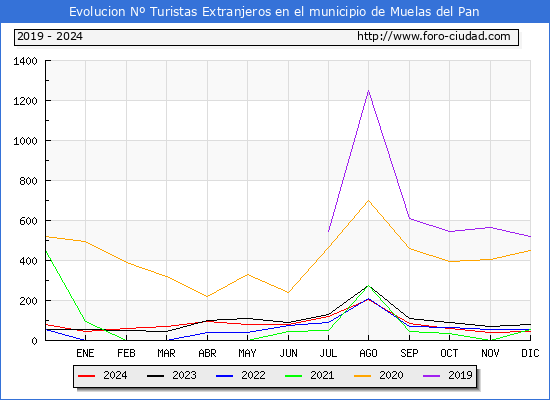Image resolution: width=550 pixels, height=400 pixels.
Task: Click the 1000 y-axis value
Action: point(25,141)
